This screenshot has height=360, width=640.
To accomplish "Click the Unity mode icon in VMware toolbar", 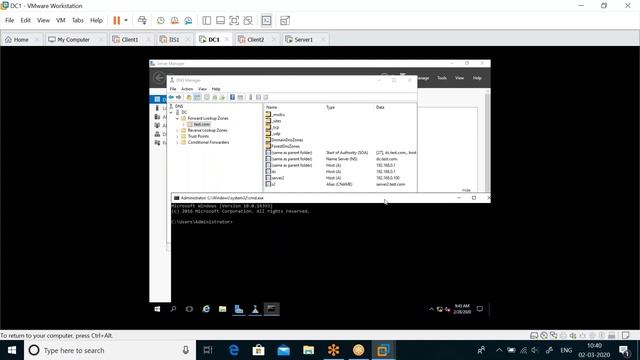I will (248, 20).
